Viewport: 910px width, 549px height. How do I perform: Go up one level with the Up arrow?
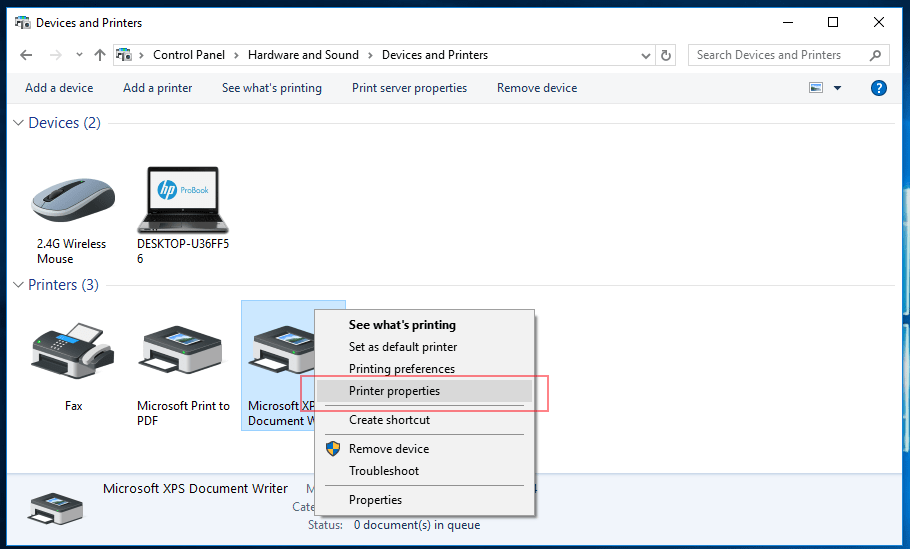click(100, 55)
